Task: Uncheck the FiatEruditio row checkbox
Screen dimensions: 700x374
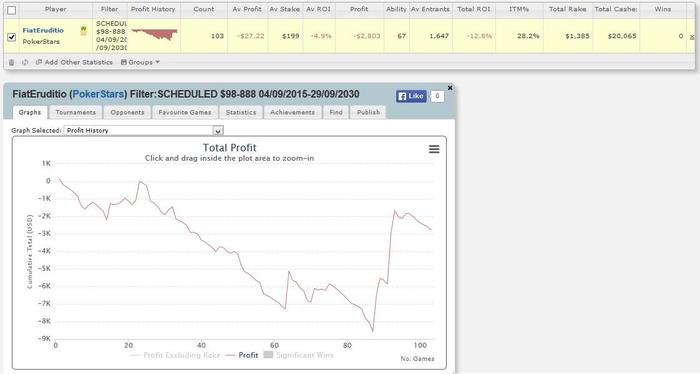Action: click(12, 37)
